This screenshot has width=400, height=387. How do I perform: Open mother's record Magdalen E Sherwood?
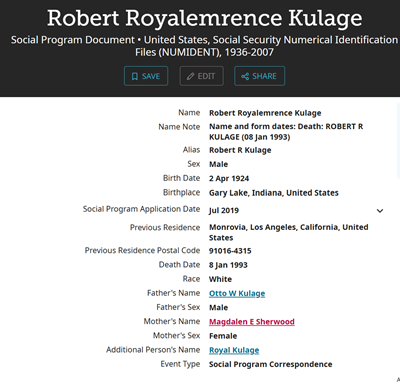click(252, 322)
